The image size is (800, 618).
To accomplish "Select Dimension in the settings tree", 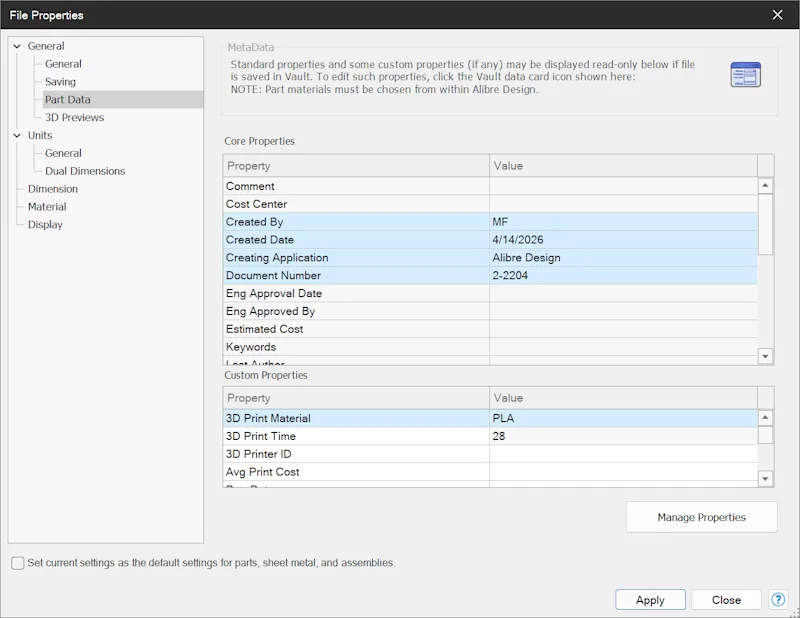I will (x=53, y=189).
